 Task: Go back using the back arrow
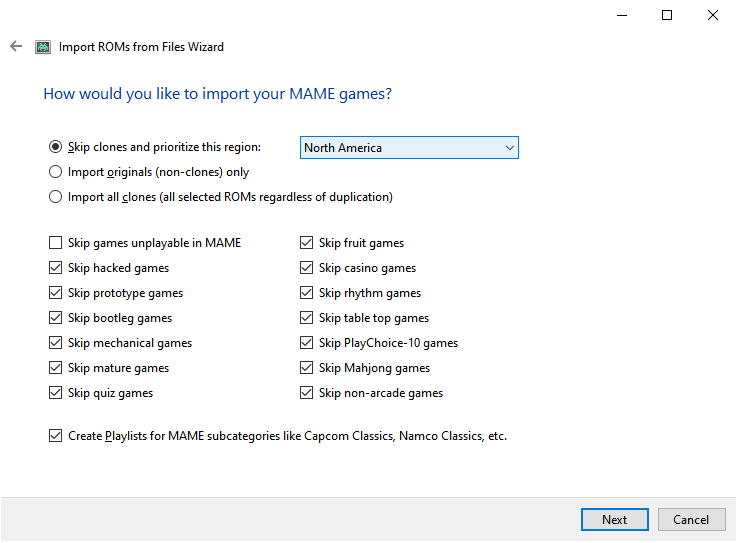16,46
